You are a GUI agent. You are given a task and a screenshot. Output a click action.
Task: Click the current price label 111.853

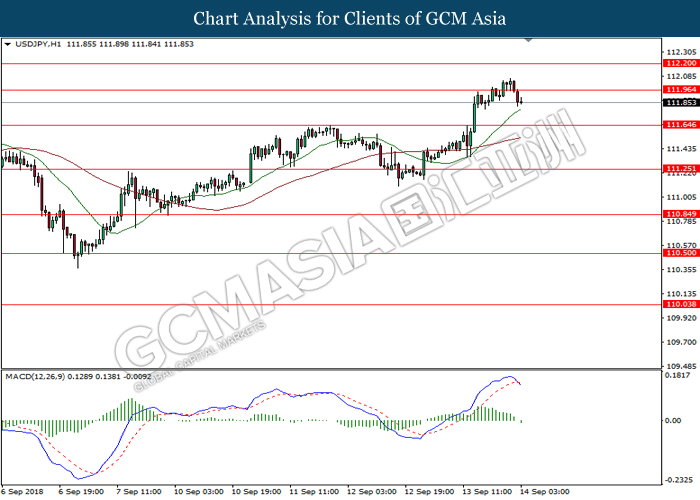click(x=681, y=103)
